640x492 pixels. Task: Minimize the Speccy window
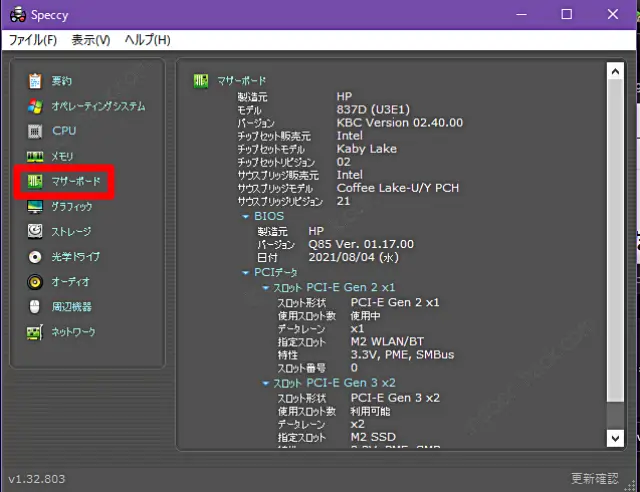point(521,15)
